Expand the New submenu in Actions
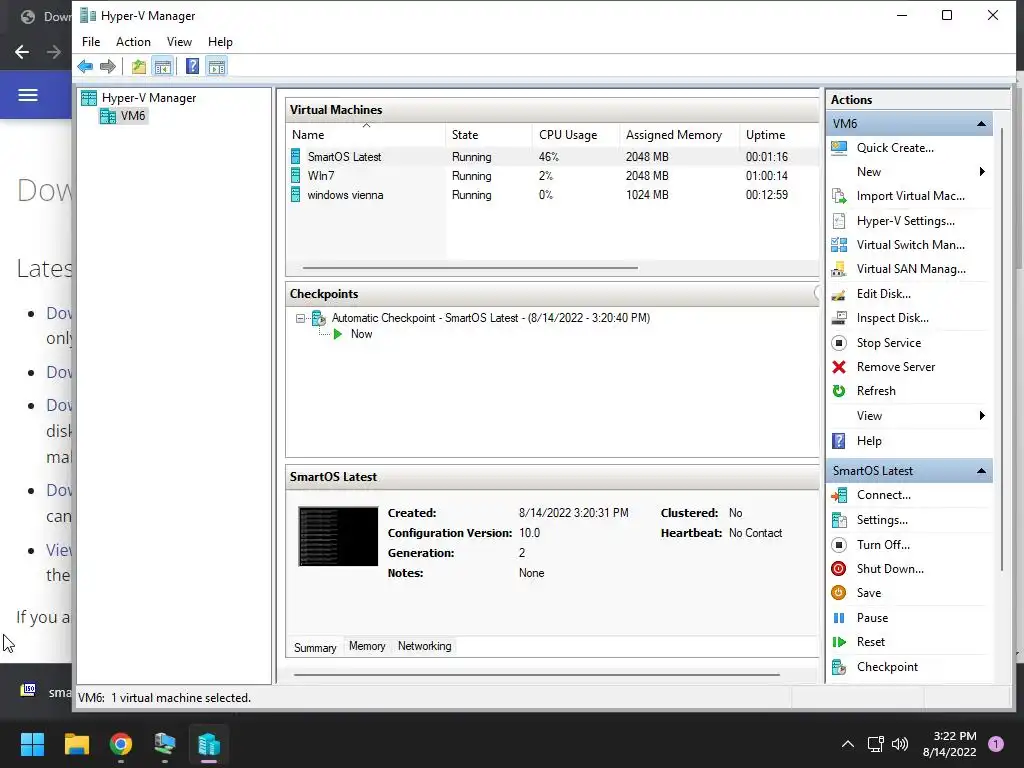The height and width of the screenshot is (768, 1024). pos(982,172)
